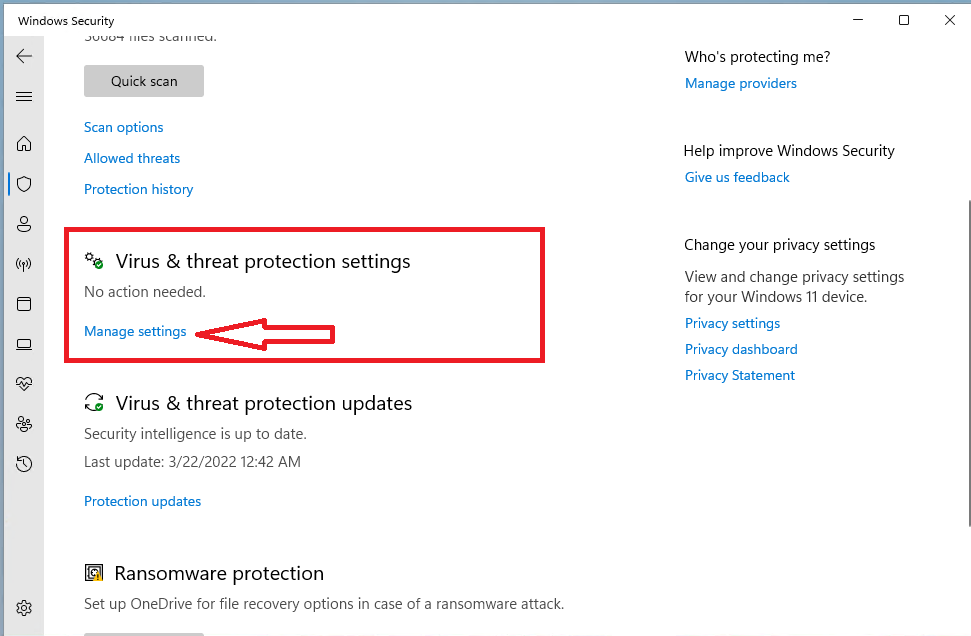Open the Protection updates link

(142, 502)
